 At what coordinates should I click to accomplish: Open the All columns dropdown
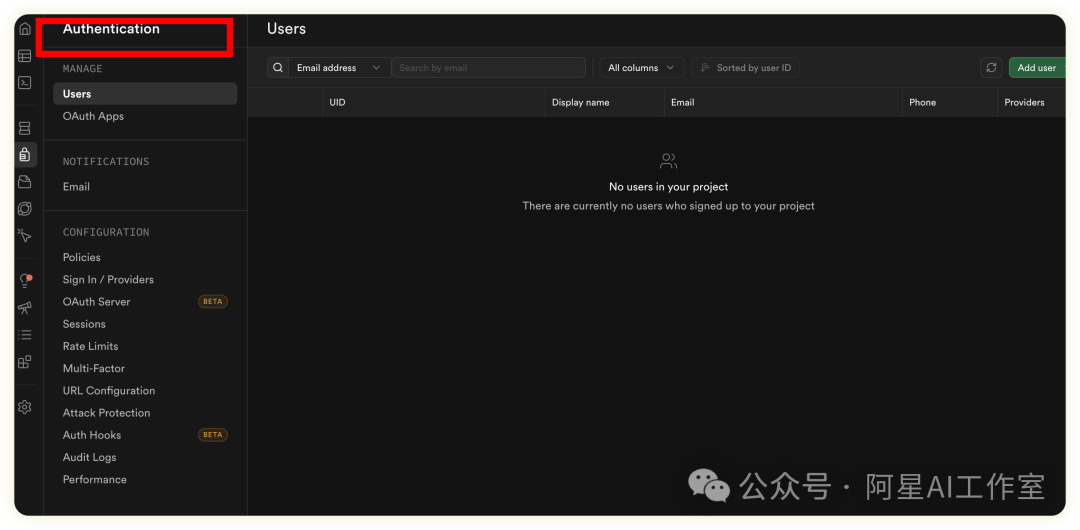point(641,68)
